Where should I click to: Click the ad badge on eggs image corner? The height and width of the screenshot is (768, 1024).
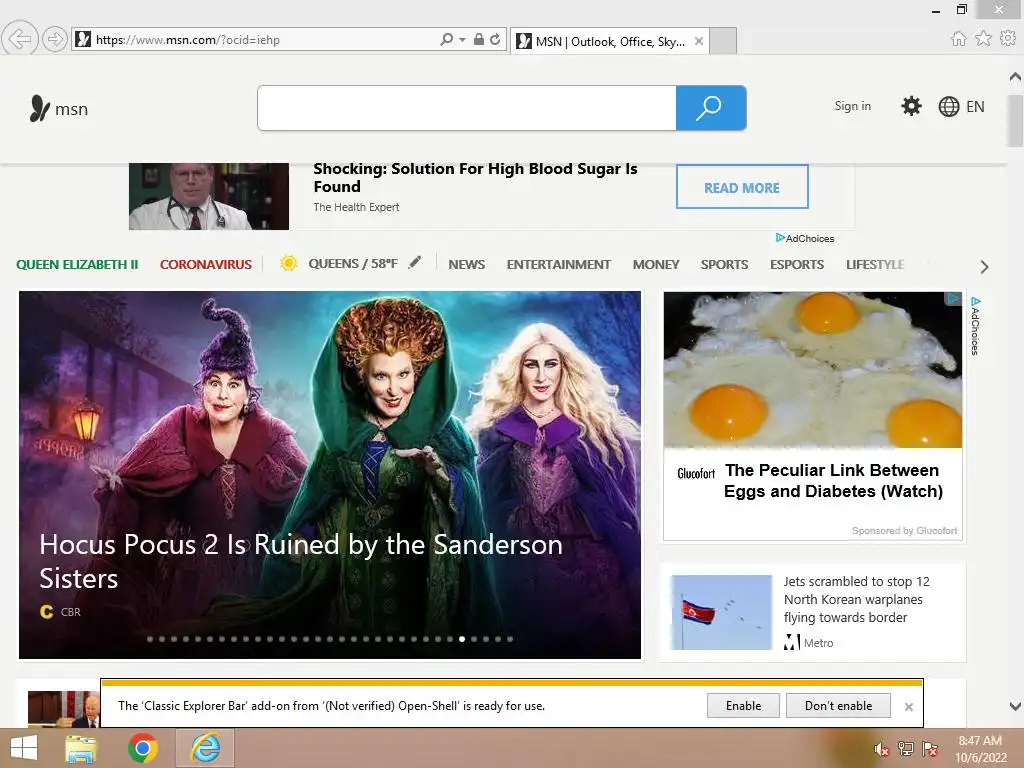(953, 298)
